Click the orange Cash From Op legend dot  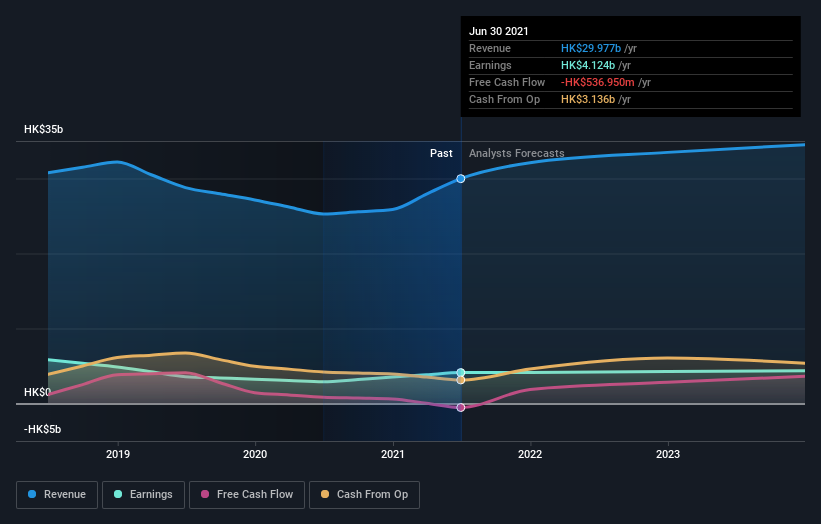[325, 494]
